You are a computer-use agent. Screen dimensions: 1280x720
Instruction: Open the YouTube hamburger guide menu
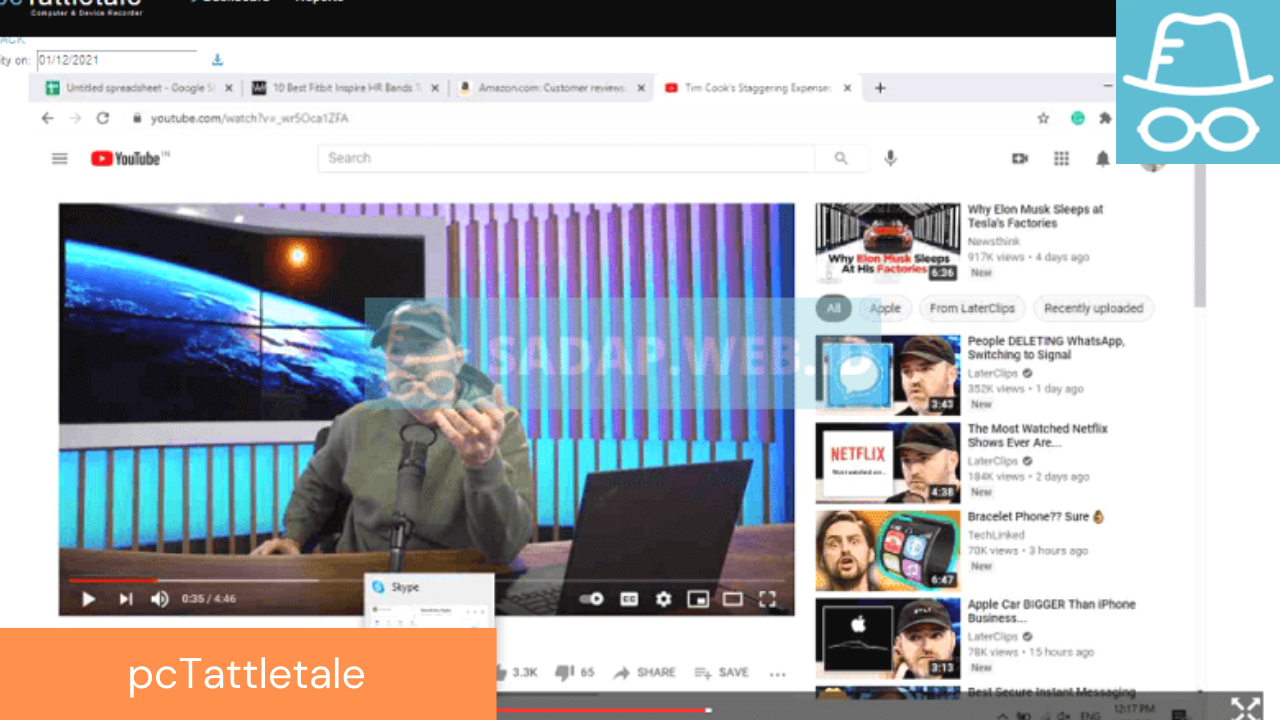click(x=60, y=158)
